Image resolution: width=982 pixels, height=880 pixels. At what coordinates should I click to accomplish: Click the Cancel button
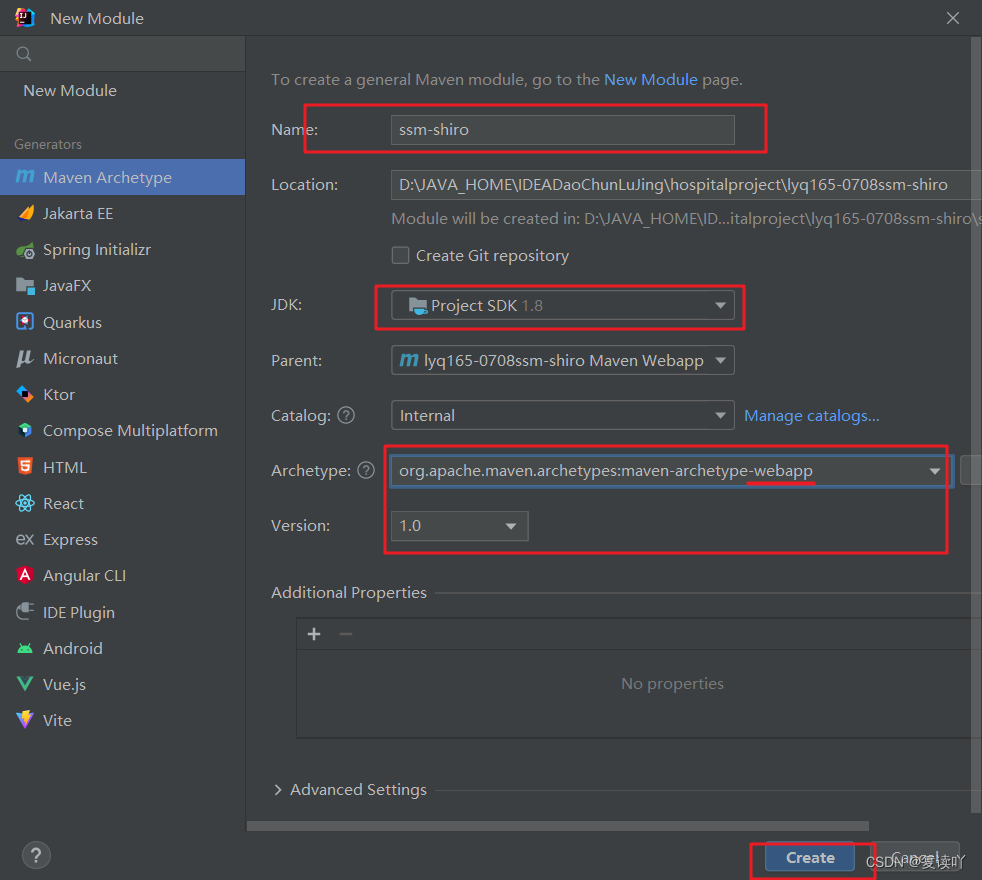pos(915,857)
